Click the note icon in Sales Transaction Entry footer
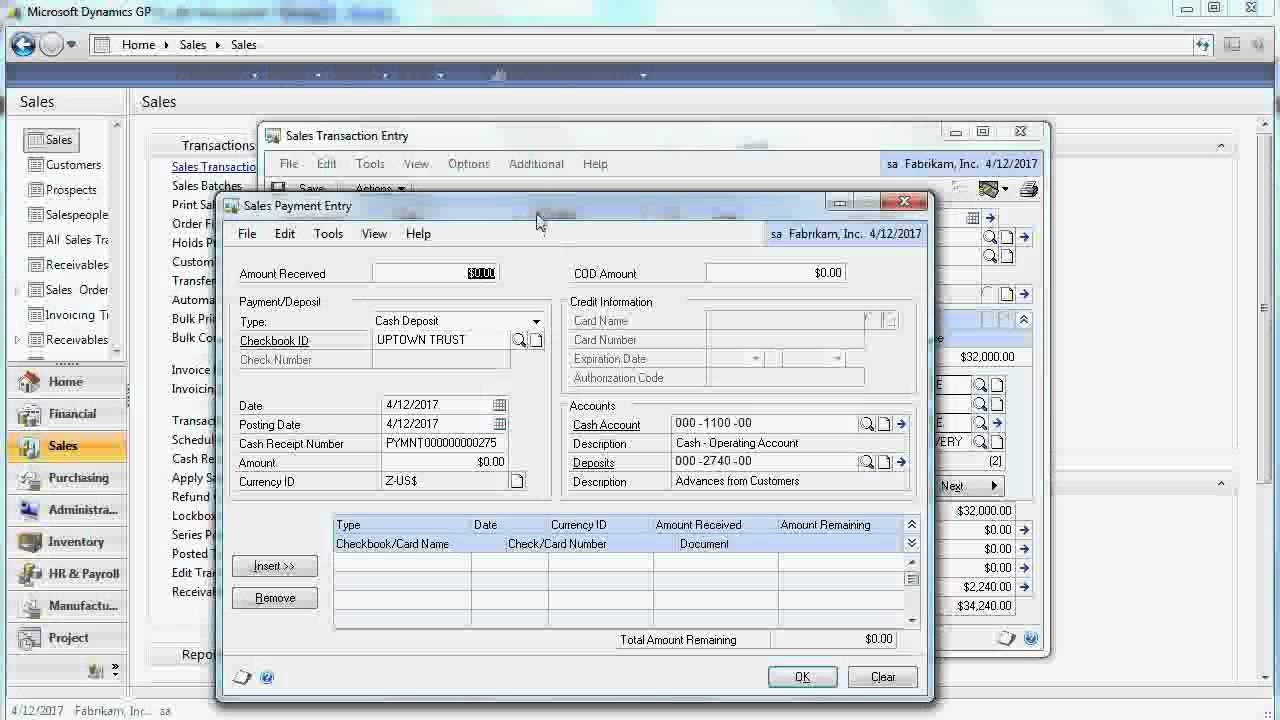This screenshot has width=1280, height=720. pyautogui.click(x=1007, y=638)
